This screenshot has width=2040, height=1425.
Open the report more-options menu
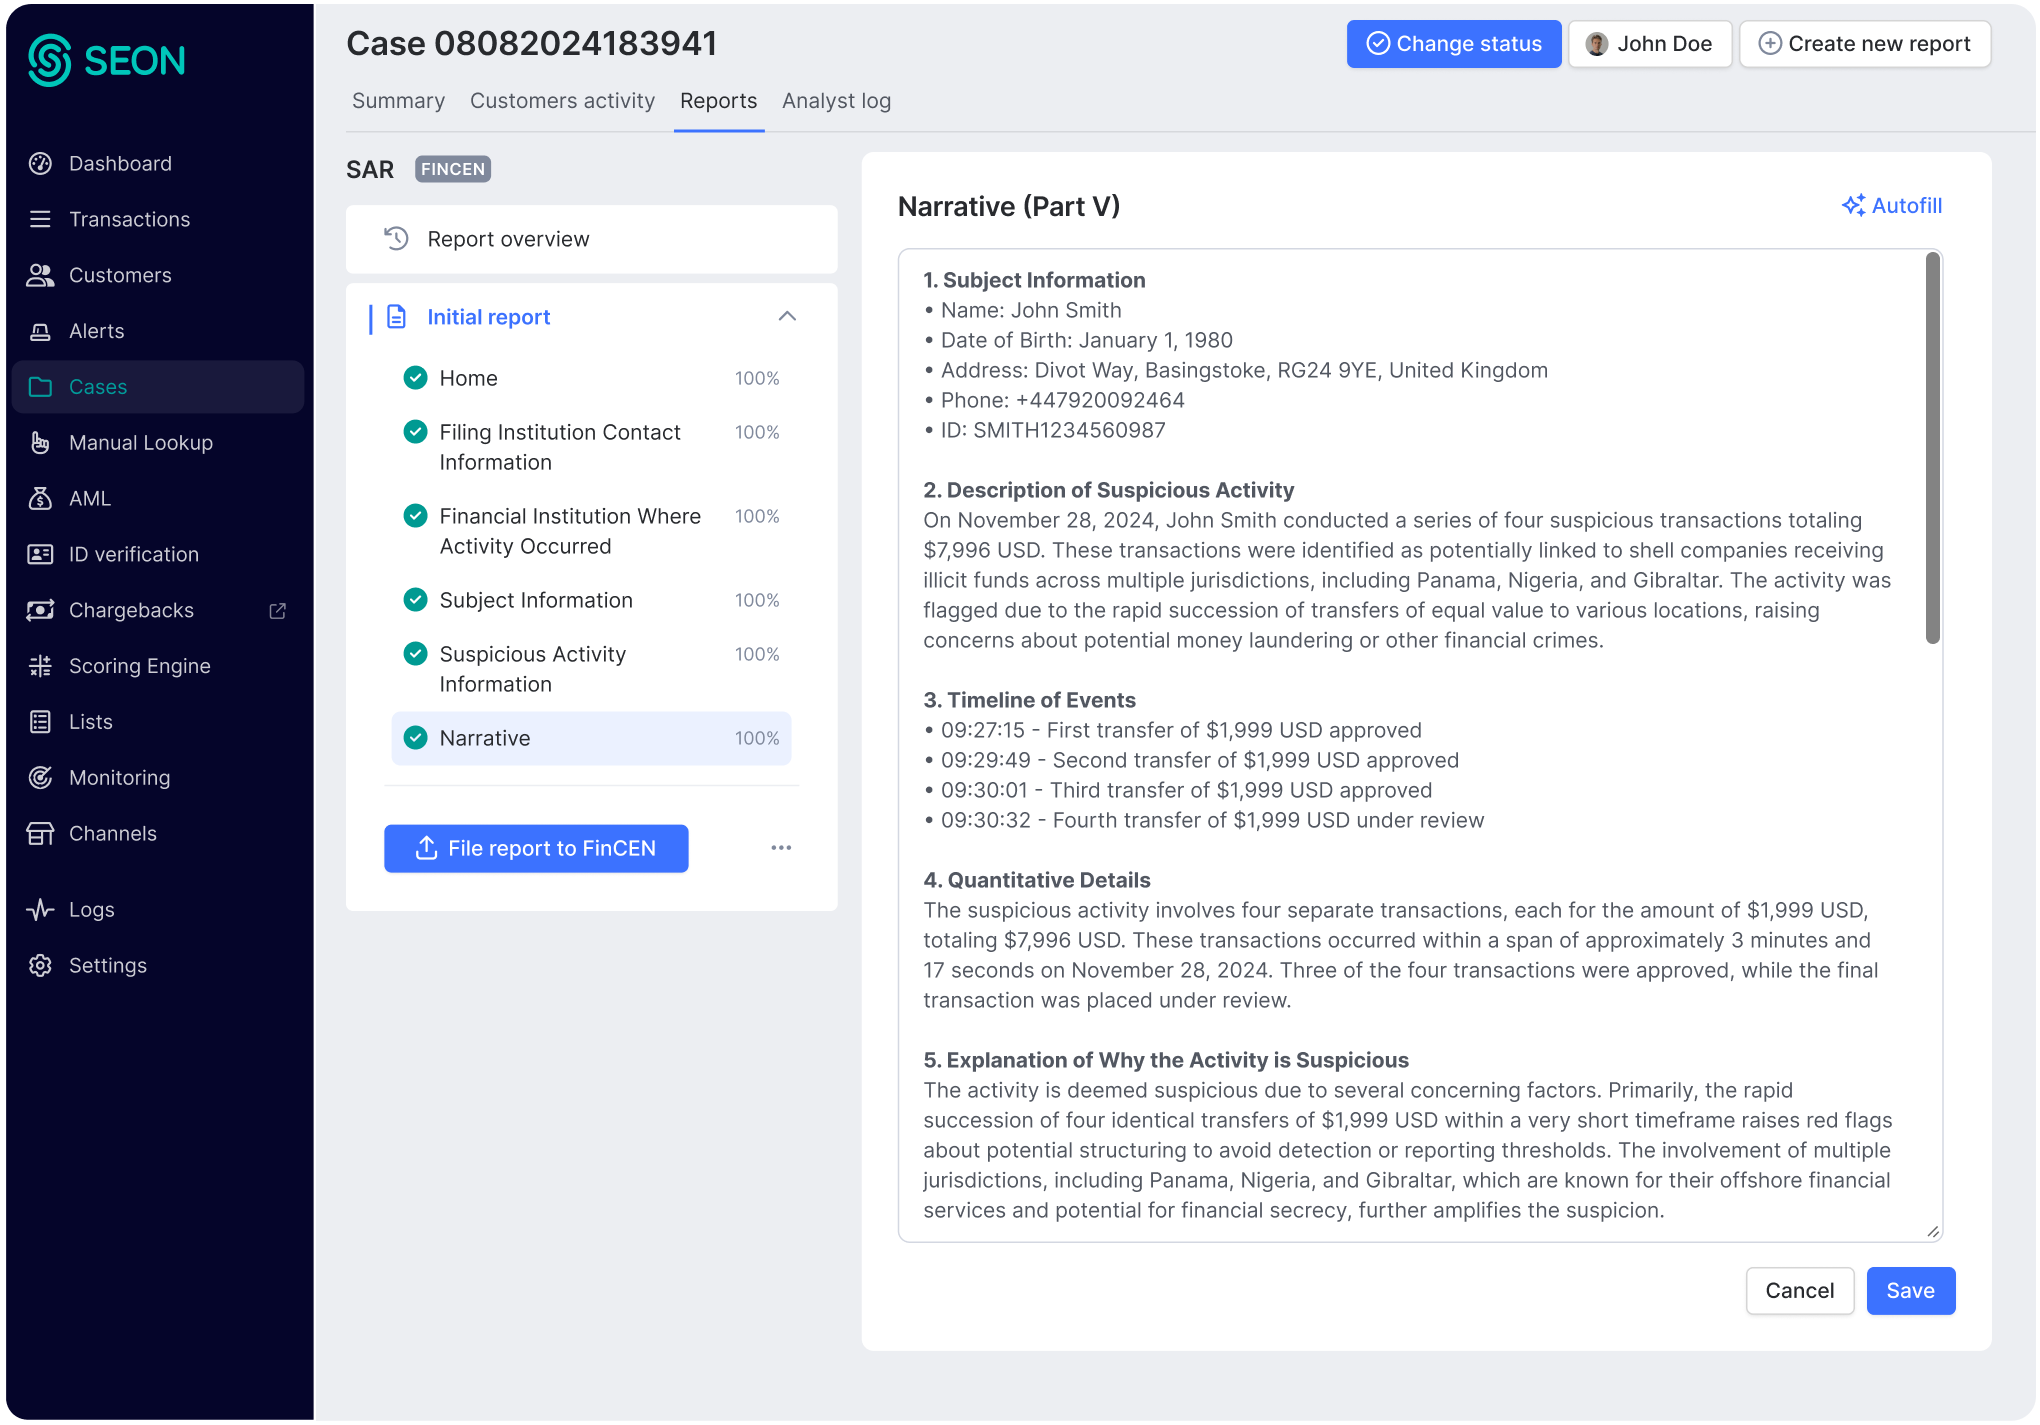point(781,848)
